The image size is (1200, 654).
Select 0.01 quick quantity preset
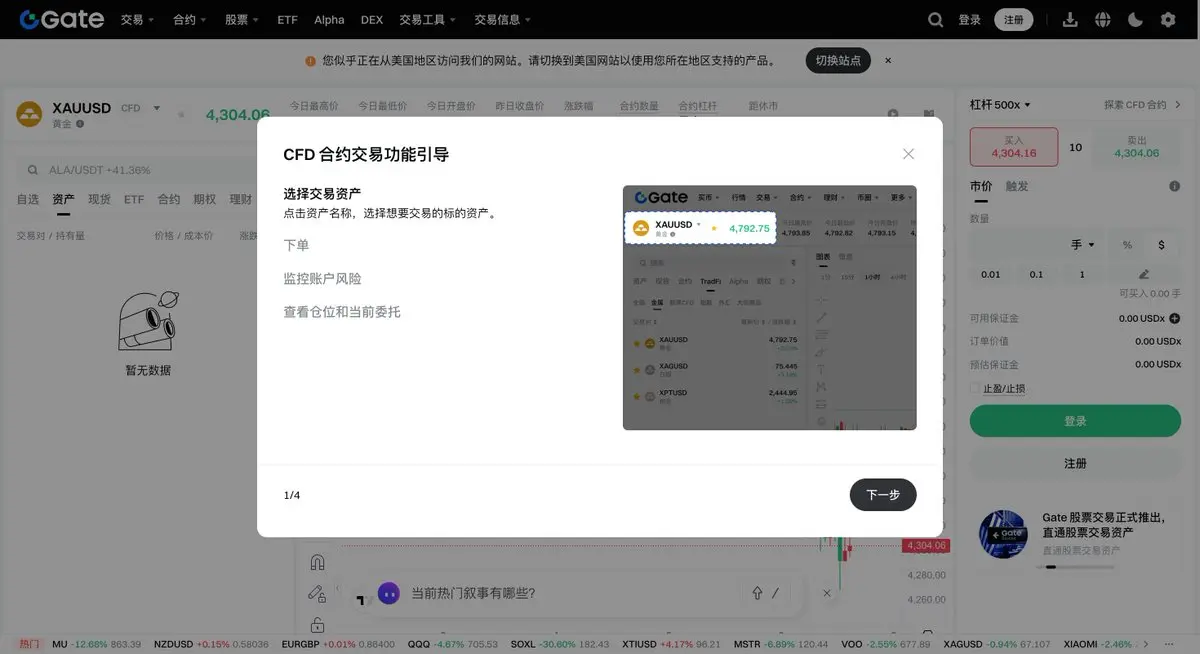[991, 274]
